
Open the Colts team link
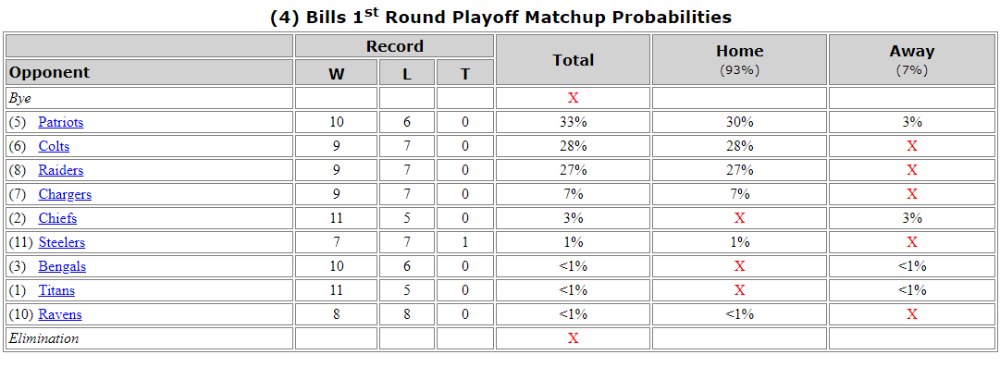54,146
